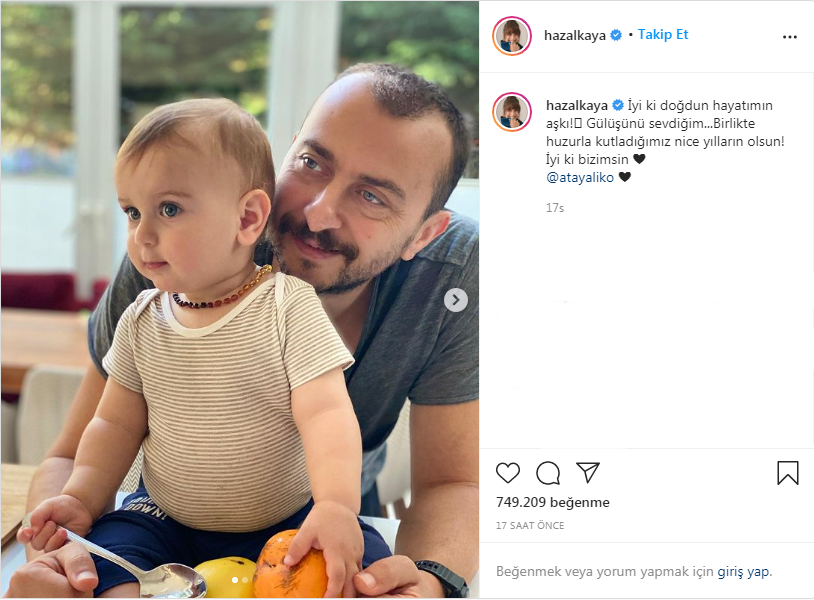Viewport: 814px width, 600px height.
Task: Open hazalkaya username in the header
Action: [x=575, y=35]
